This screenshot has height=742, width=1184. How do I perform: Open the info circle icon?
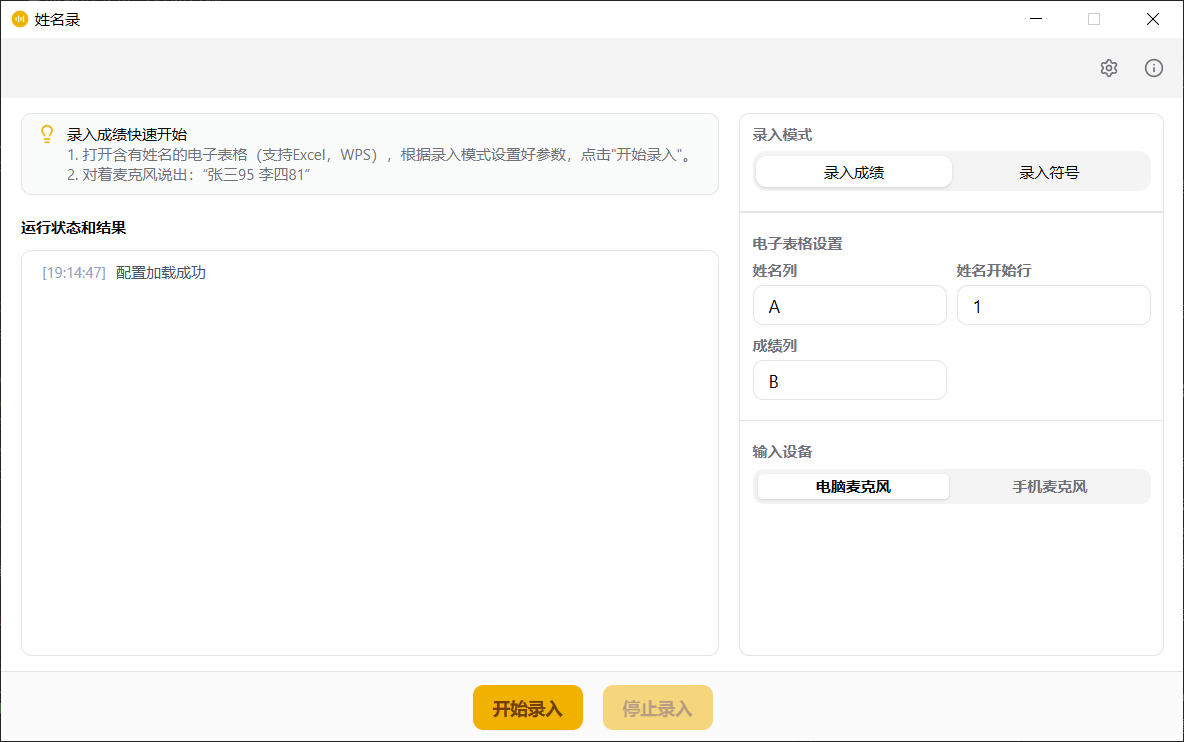tap(1154, 68)
